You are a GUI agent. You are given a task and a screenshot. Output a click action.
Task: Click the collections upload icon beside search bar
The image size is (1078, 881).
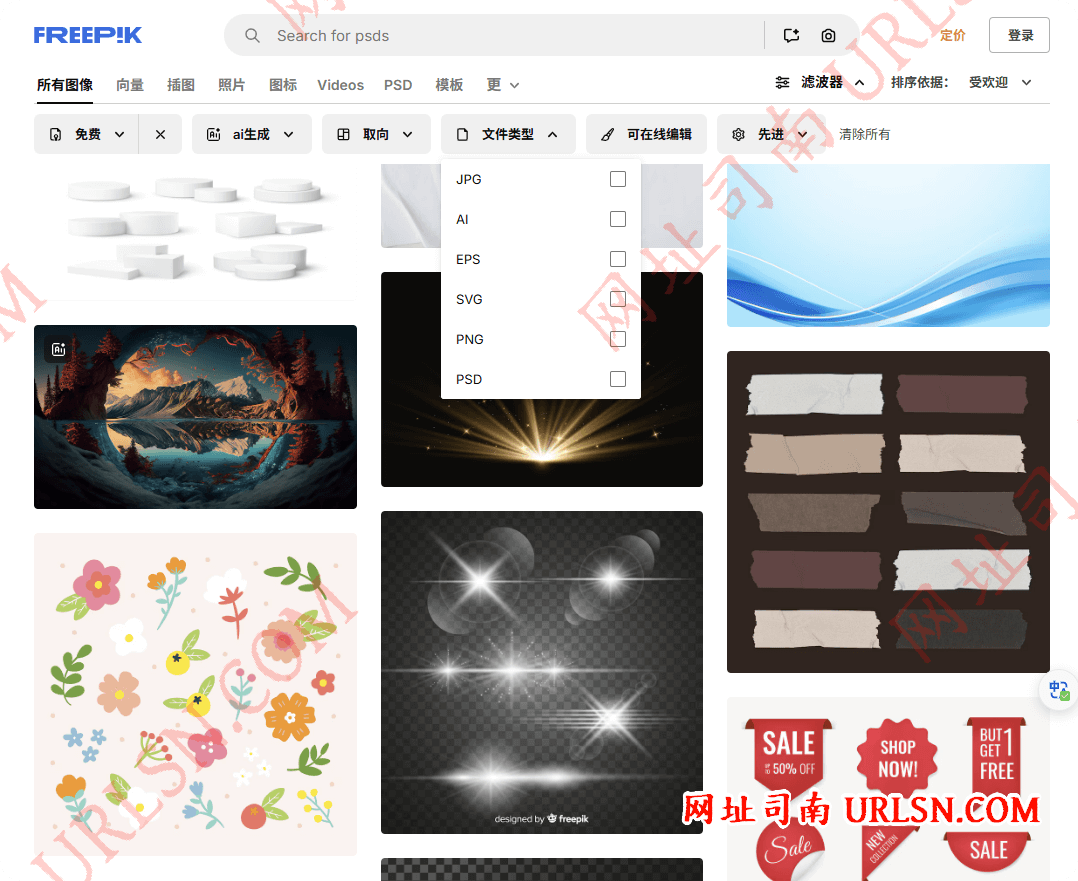(791, 35)
